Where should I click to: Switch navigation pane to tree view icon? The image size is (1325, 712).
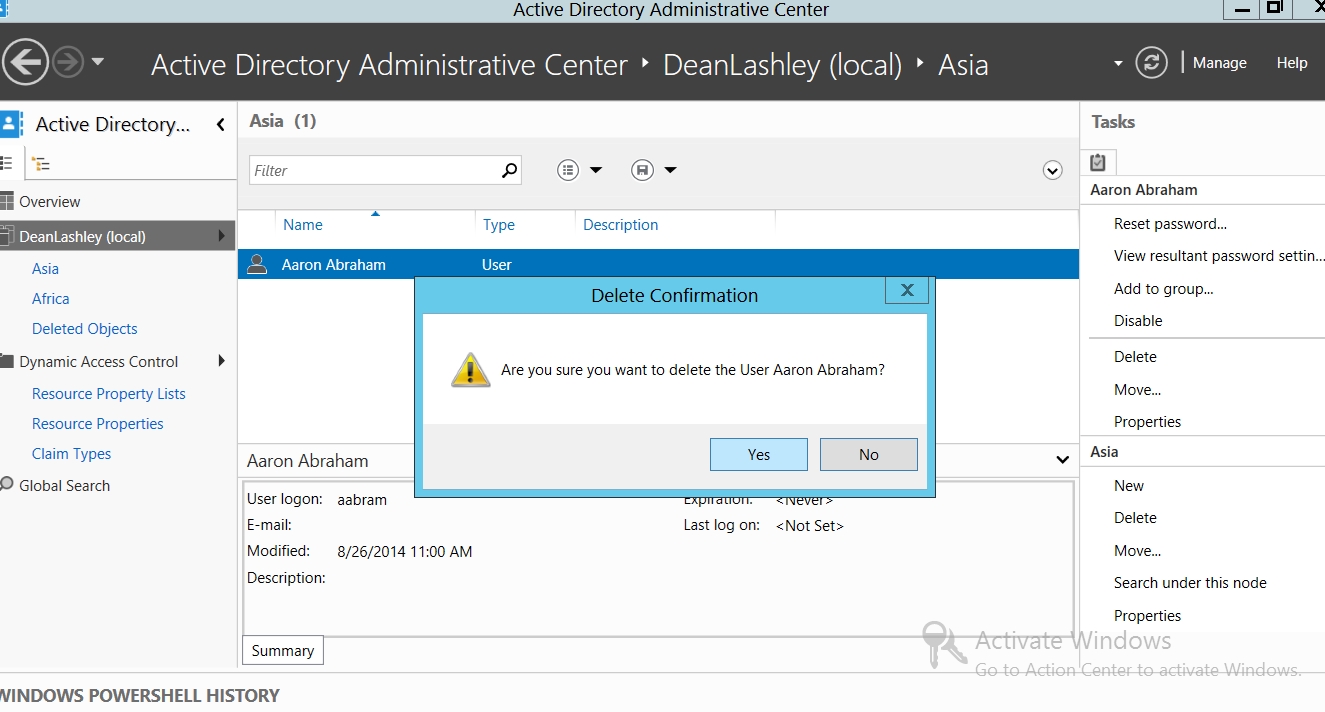(x=41, y=163)
